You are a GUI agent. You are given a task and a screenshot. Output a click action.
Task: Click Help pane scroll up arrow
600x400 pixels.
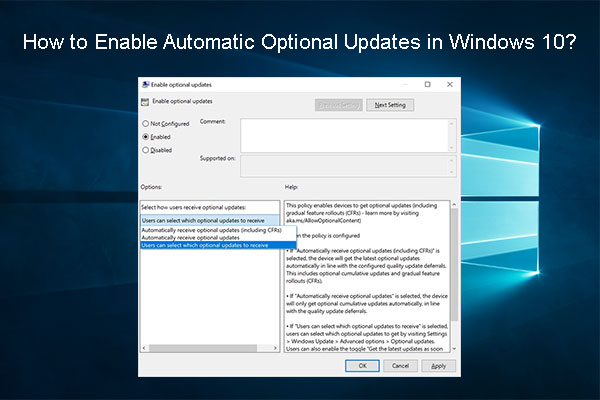454,205
